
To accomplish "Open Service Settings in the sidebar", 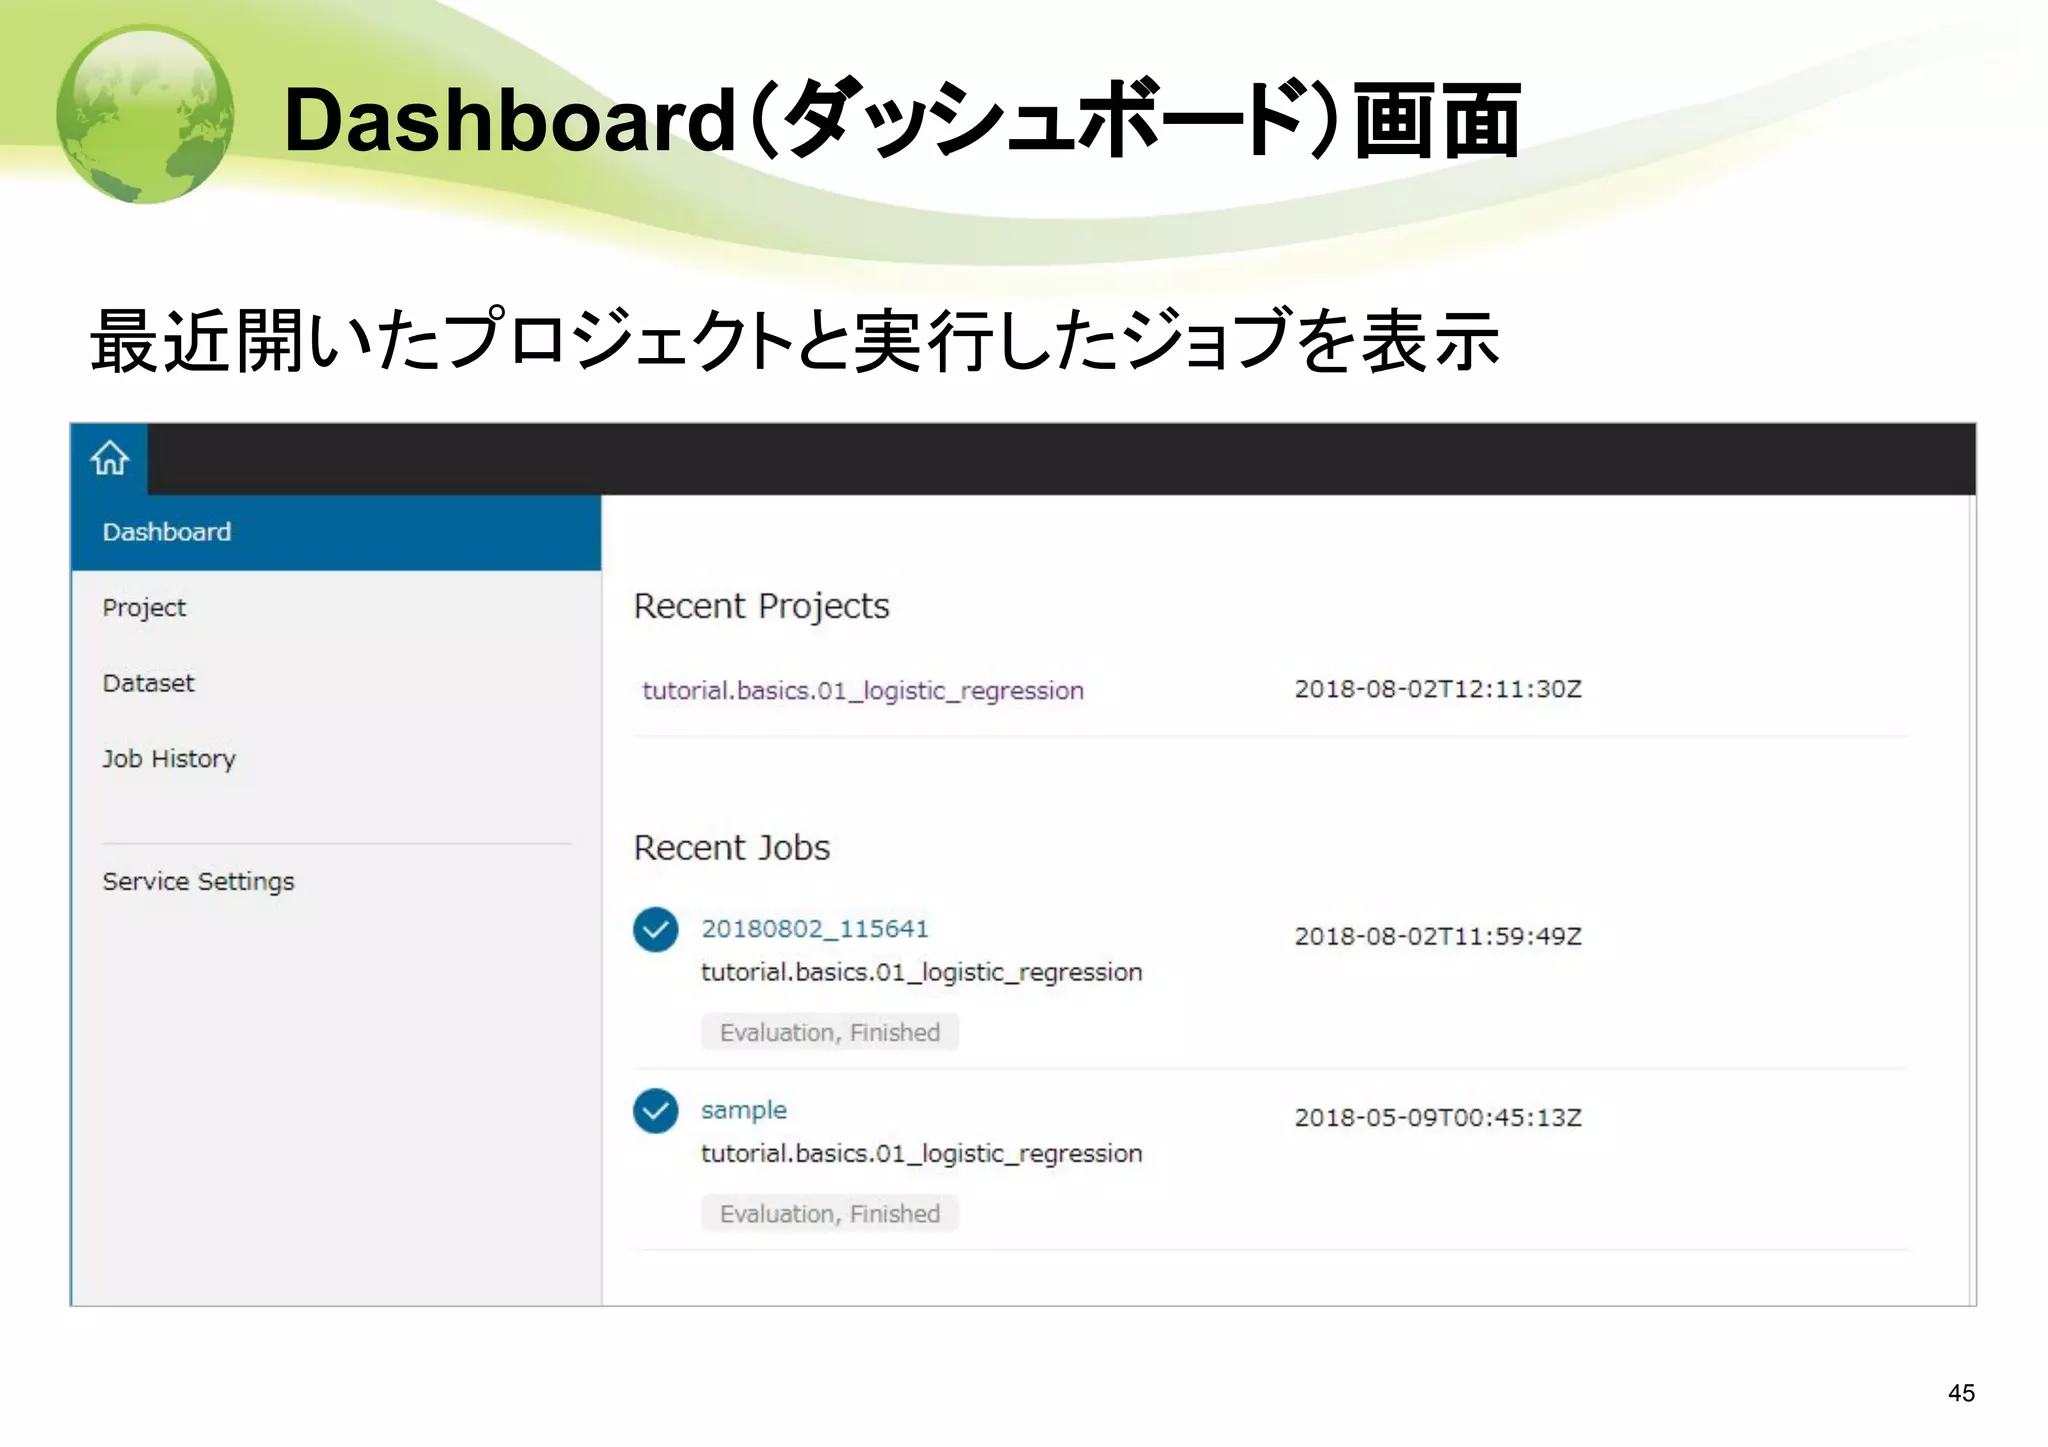I will coord(198,881).
